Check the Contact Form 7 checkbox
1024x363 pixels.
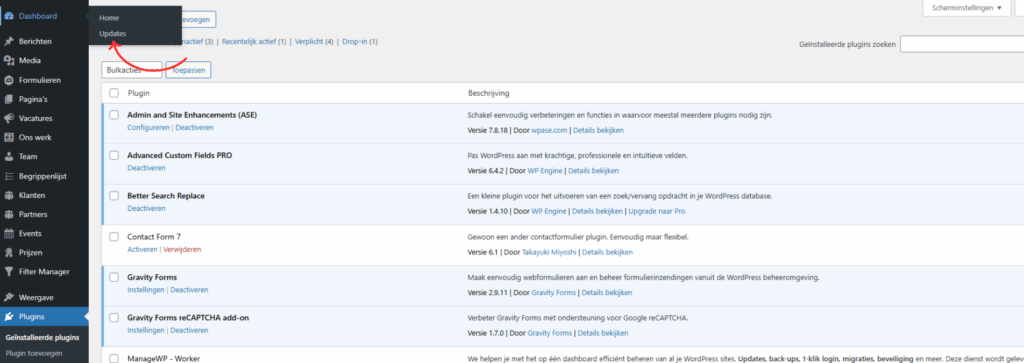(114, 236)
